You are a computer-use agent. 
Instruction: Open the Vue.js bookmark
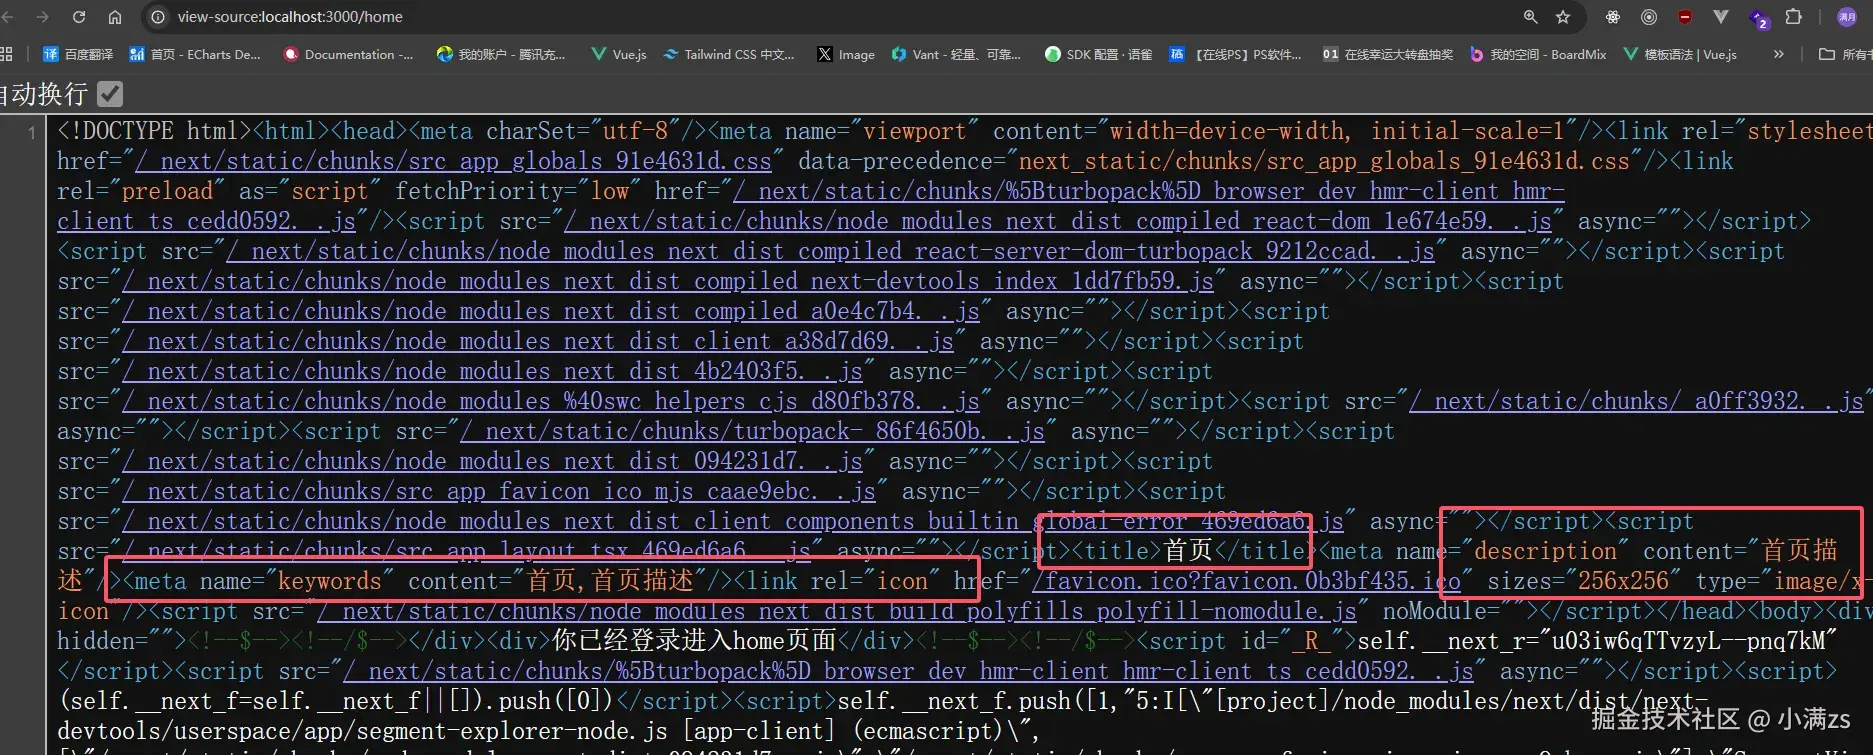tap(619, 54)
